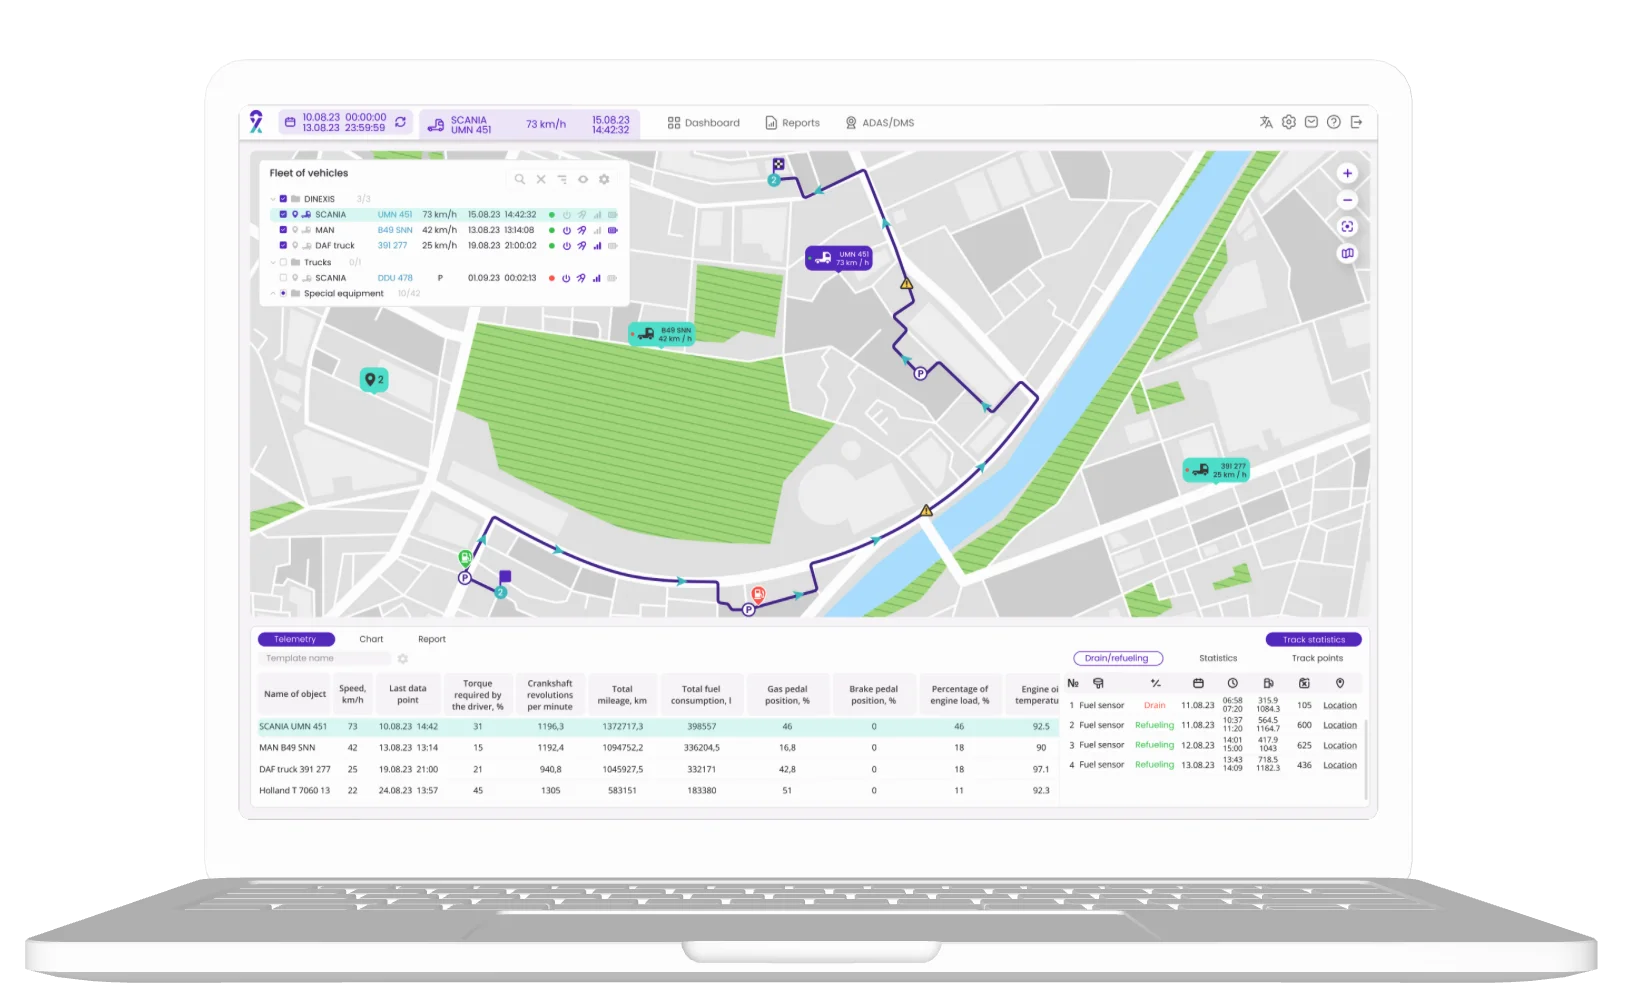Screen dimensions: 1632x1002
Task: Collapse the Trucks group chevron
Action: pos(273,262)
